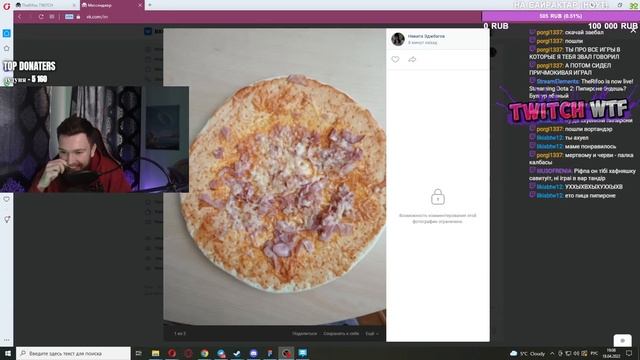Open the weather widget showing Cloudy
This screenshot has width=640, height=360.
coord(527,353)
